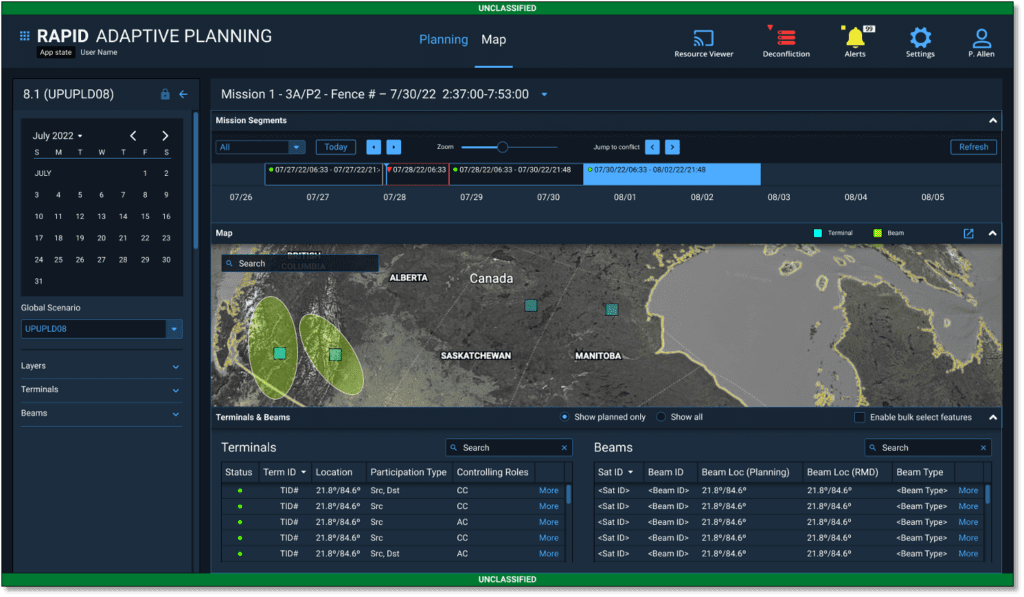This screenshot has height=597, width=1024.
Task: Step timeline forward next to Today
Action: click(394, 147)
